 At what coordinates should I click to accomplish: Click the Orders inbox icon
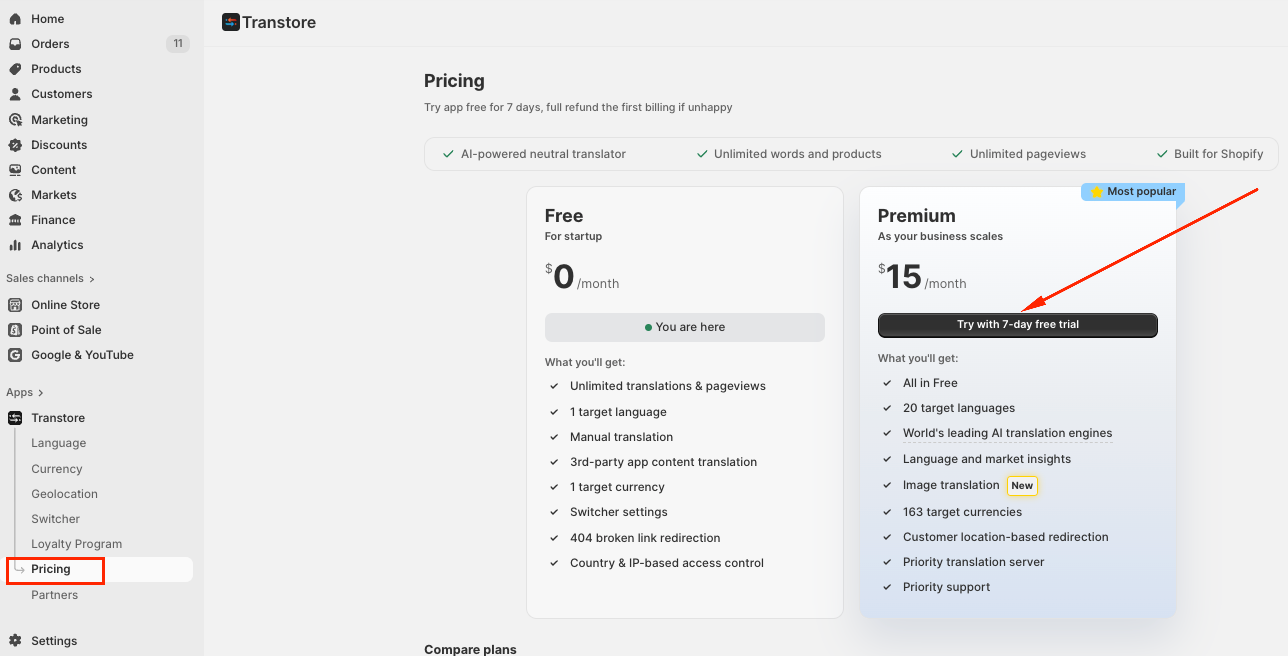(x=15, y=44)
